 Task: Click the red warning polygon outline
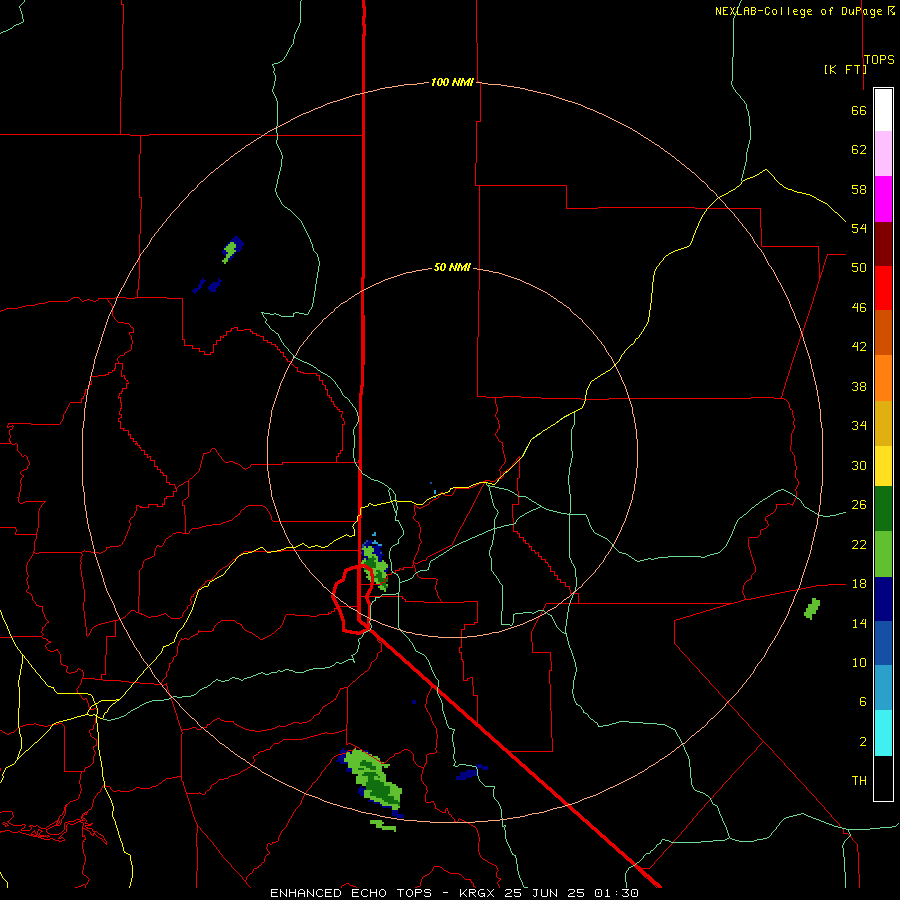(352, 599)
